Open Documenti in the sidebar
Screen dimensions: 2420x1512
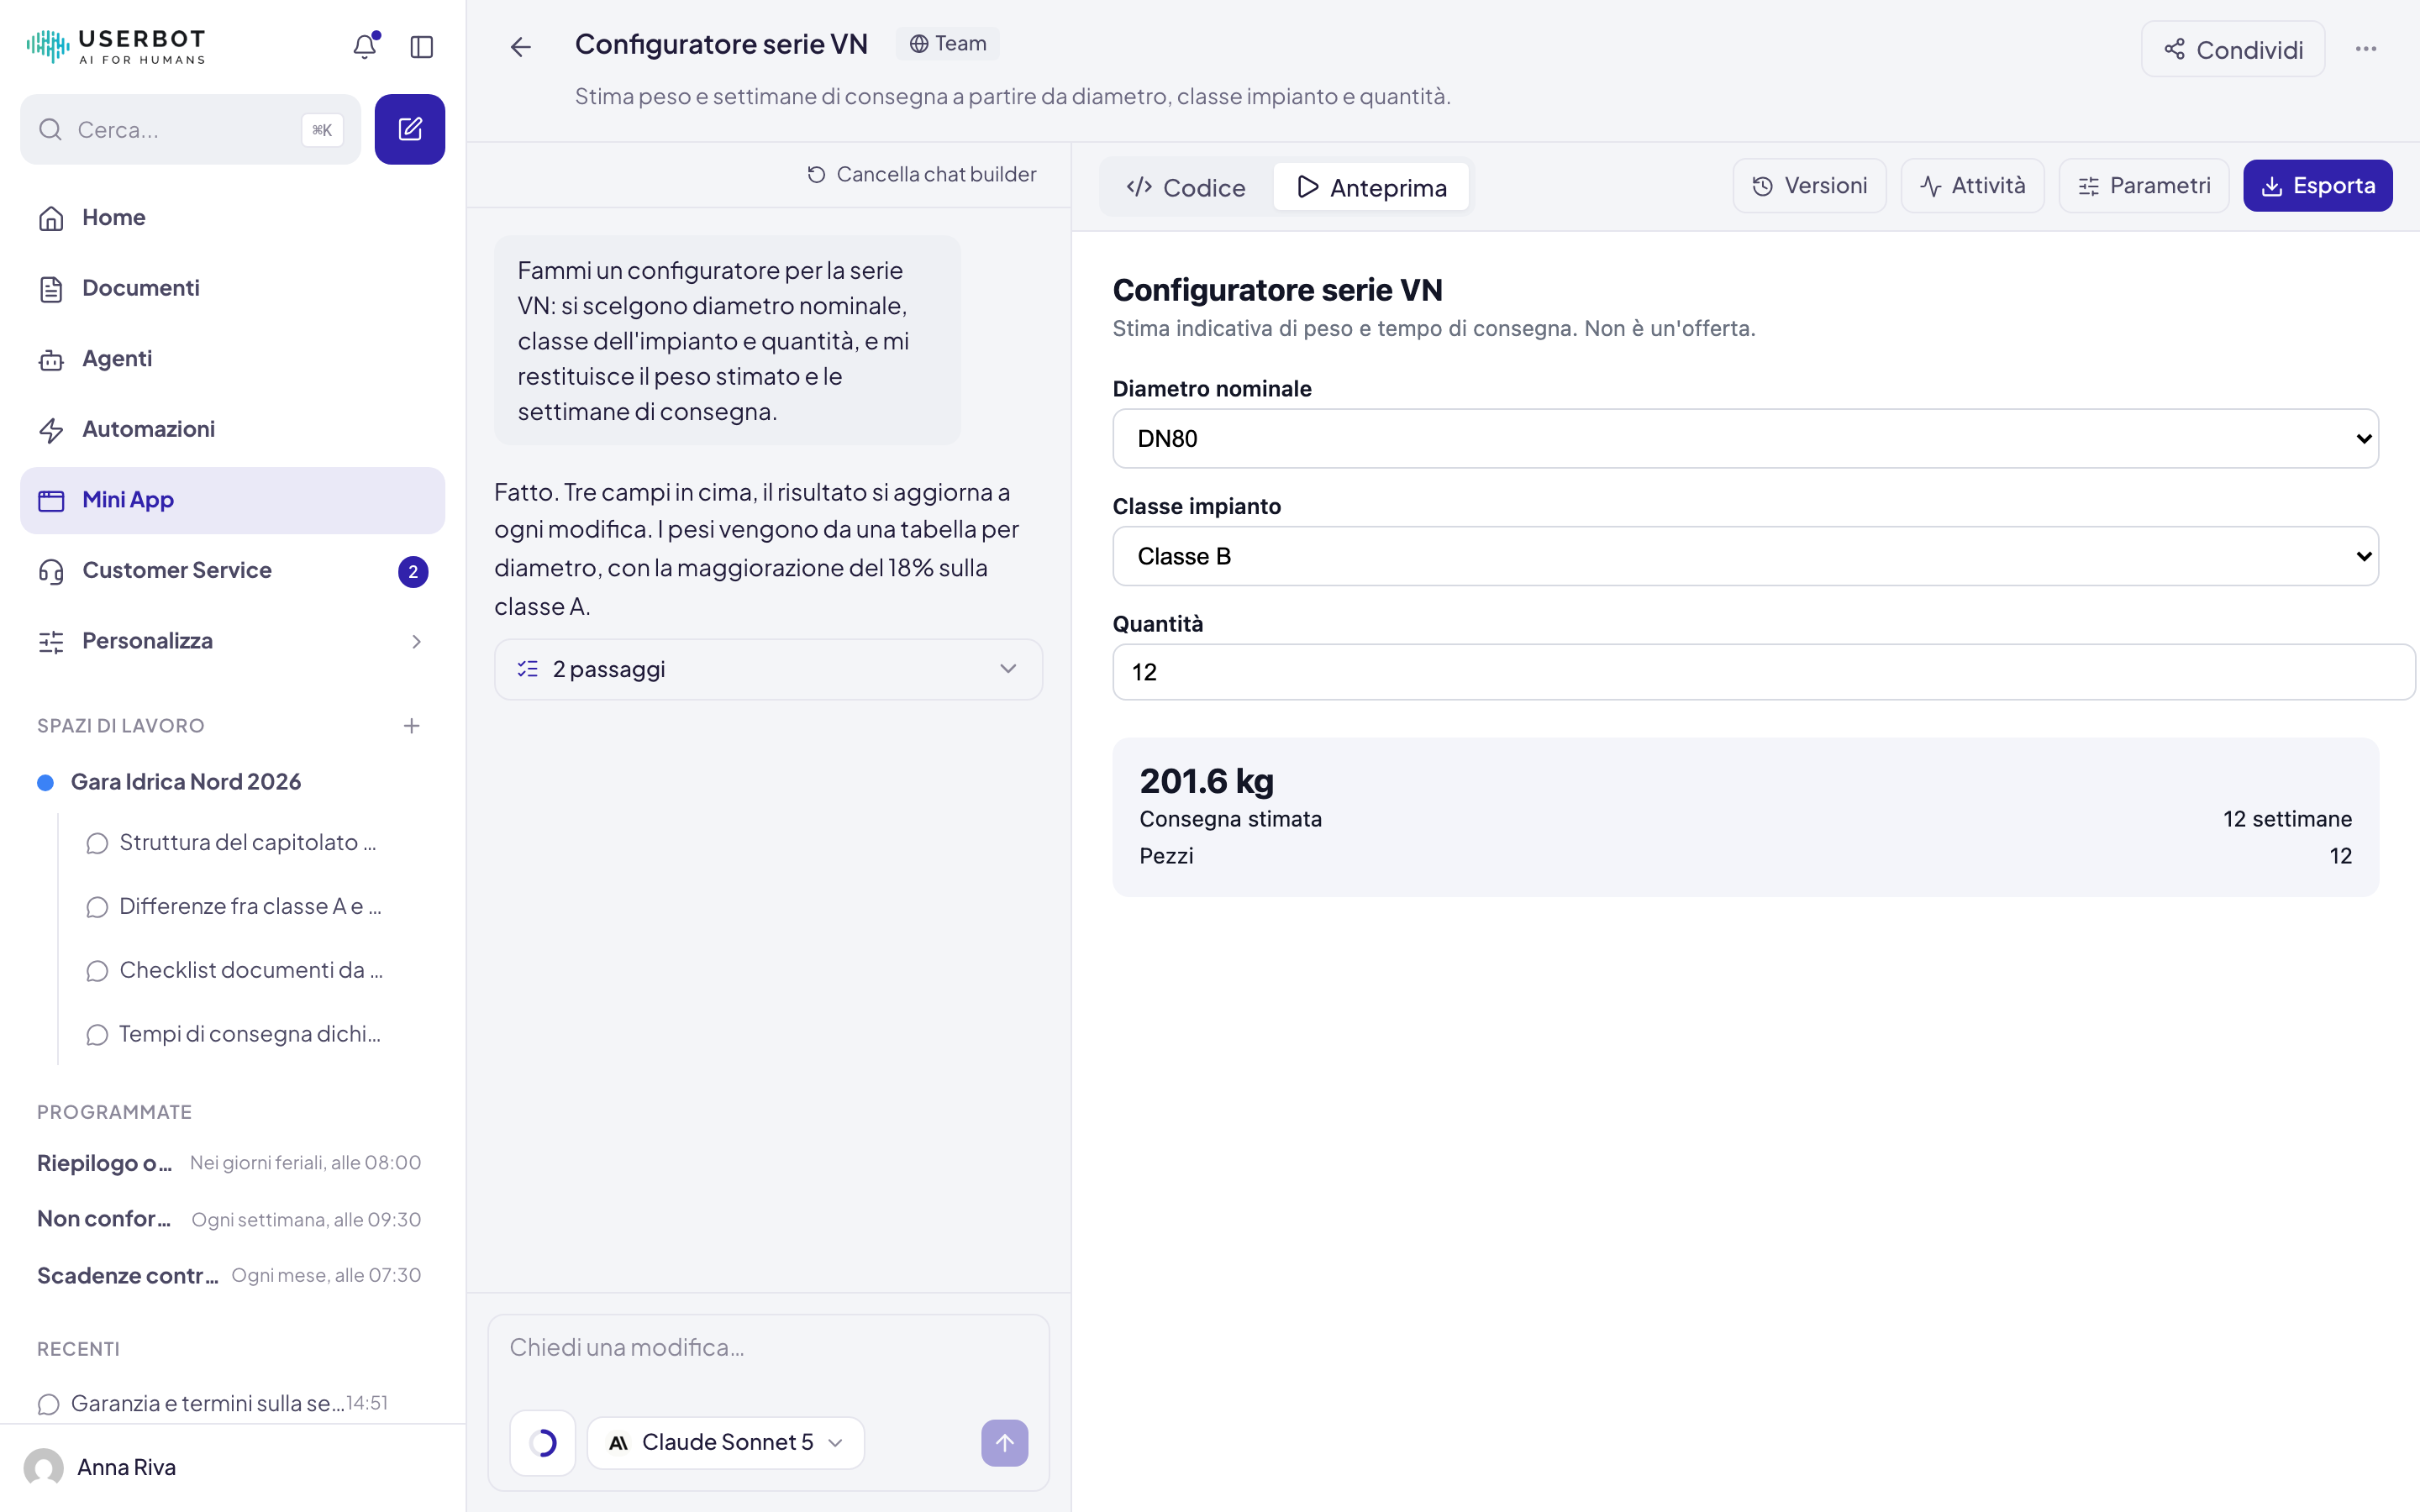232,288
